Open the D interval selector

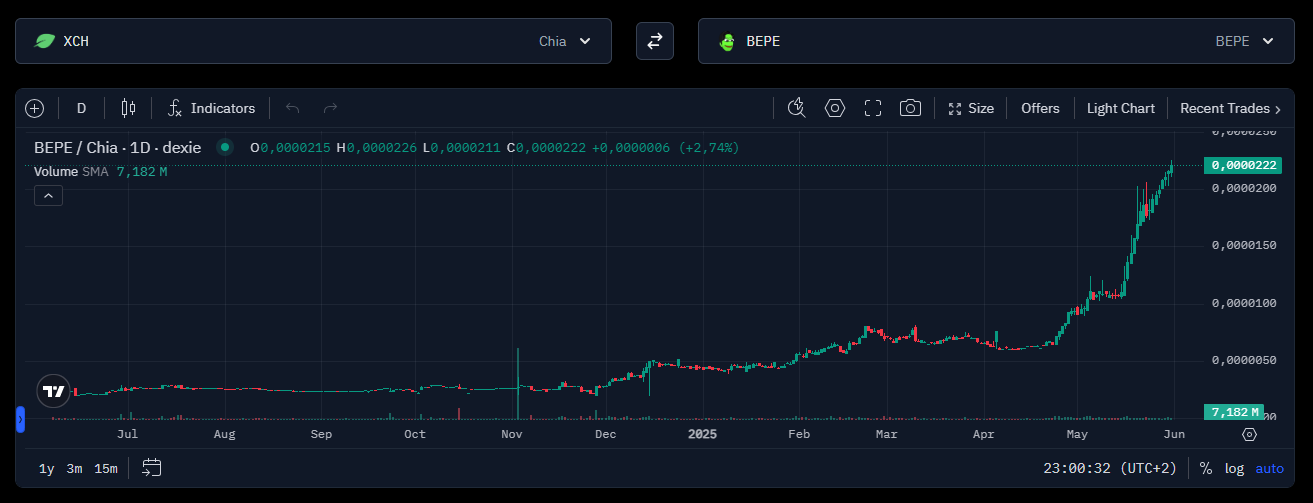[x=82, y=108]
